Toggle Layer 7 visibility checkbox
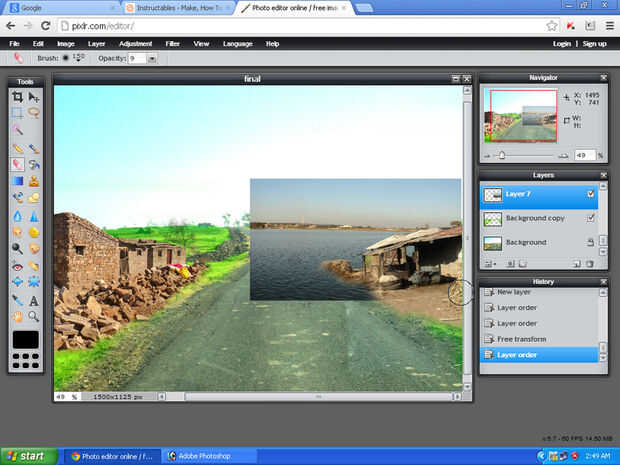The image size is (620, 465). 590,194
